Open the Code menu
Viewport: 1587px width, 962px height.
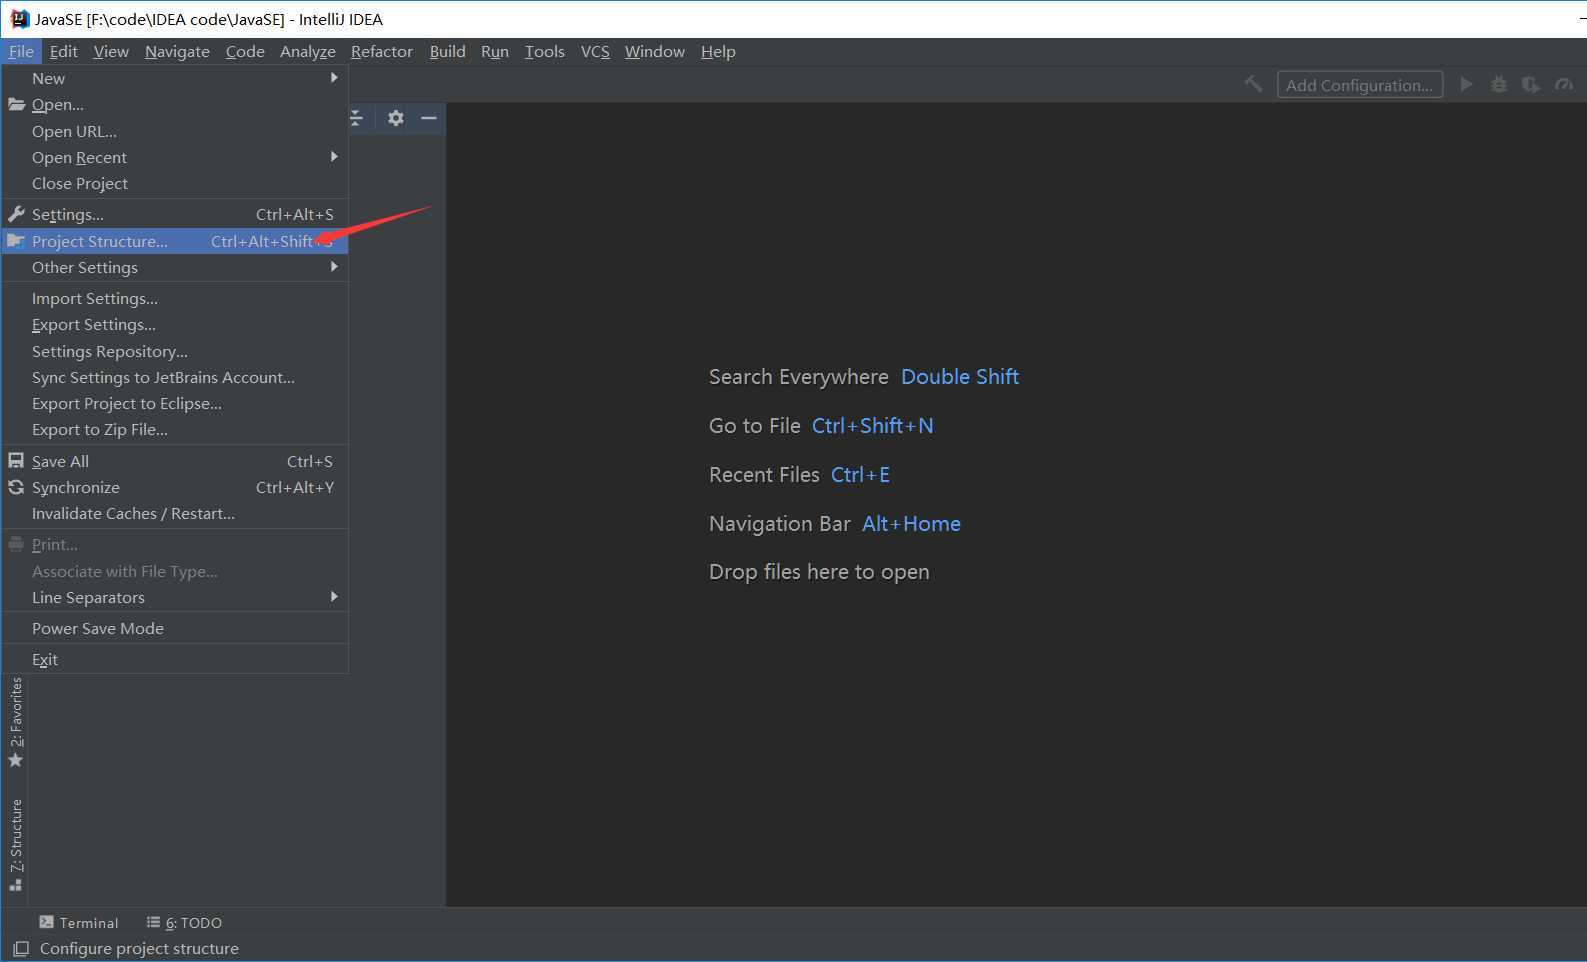245,51
